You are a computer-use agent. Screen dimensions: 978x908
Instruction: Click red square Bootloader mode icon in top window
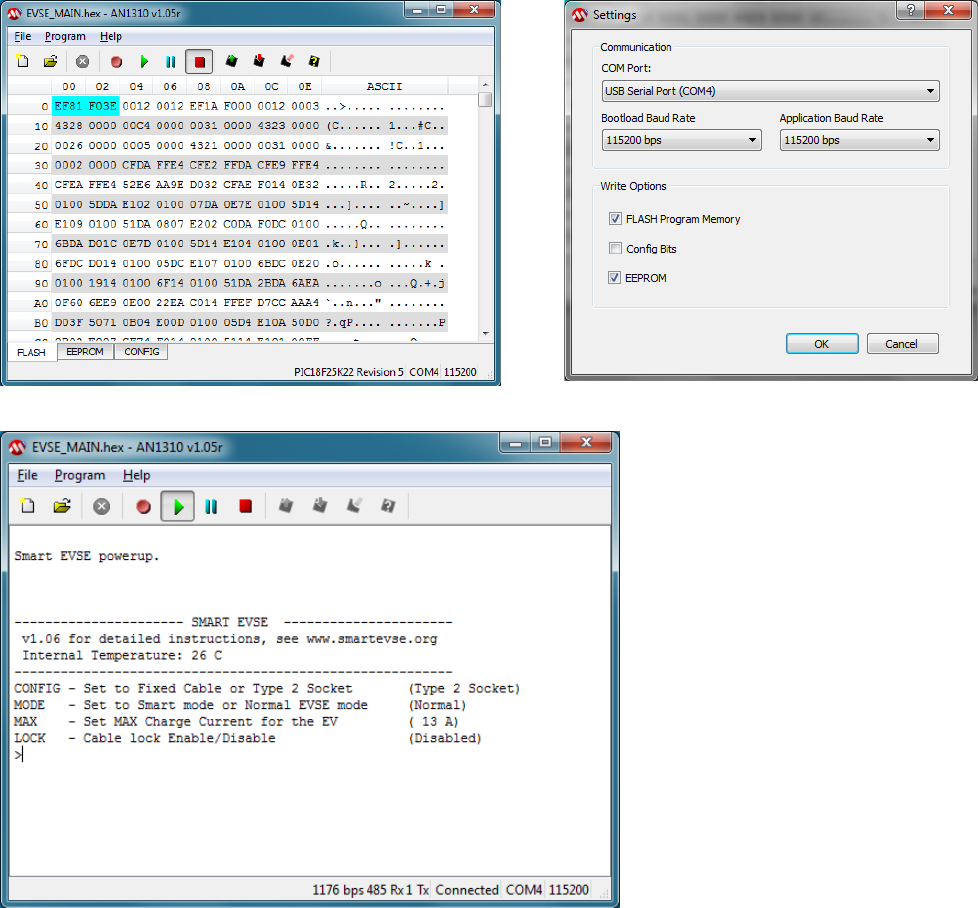200,61
